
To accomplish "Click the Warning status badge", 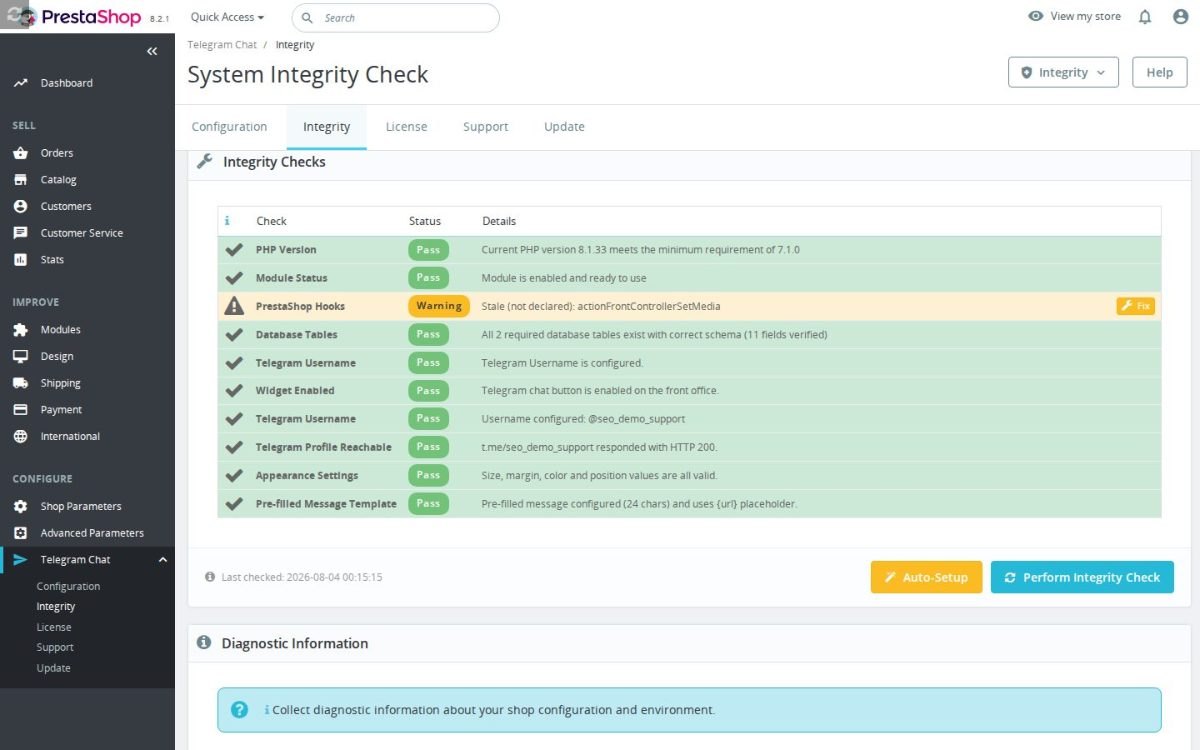I will click(438, 306).
